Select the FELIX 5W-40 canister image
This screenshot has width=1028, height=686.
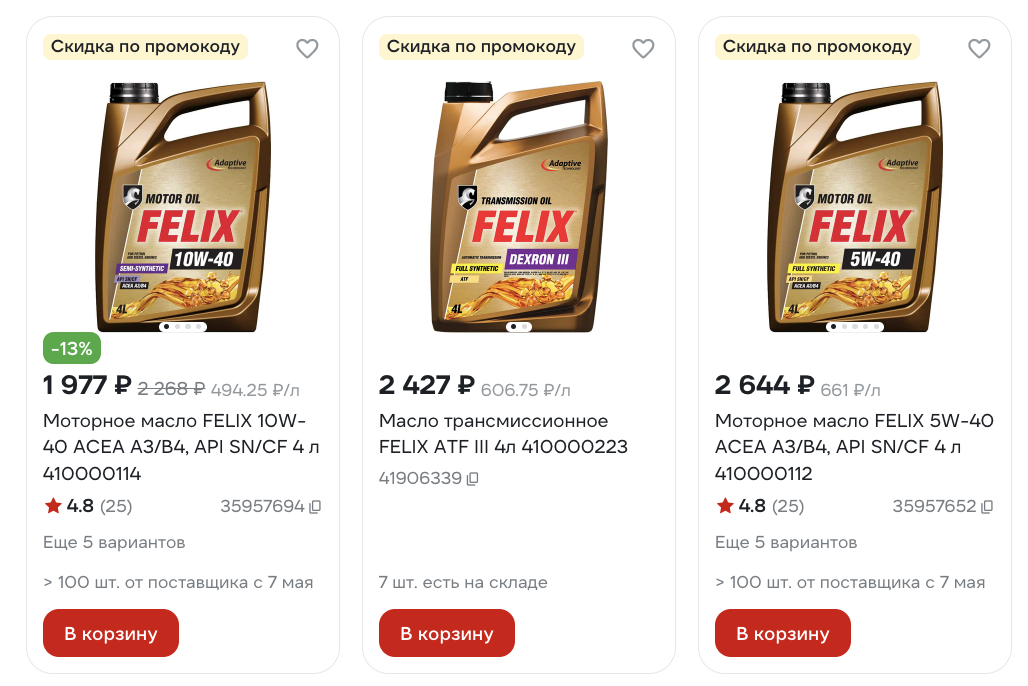[854, 205]
